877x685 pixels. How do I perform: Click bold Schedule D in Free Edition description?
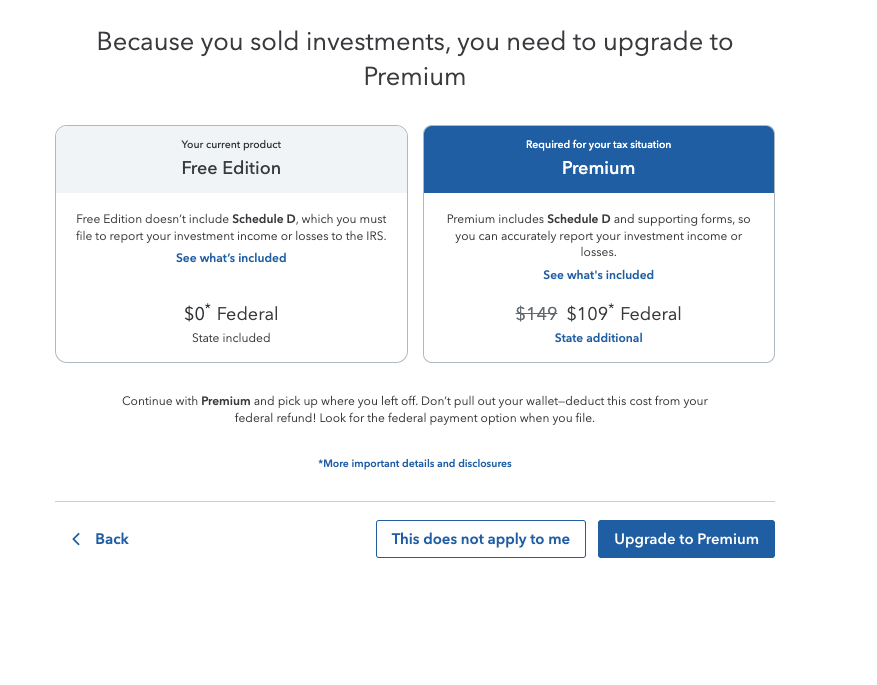(263, 219)
